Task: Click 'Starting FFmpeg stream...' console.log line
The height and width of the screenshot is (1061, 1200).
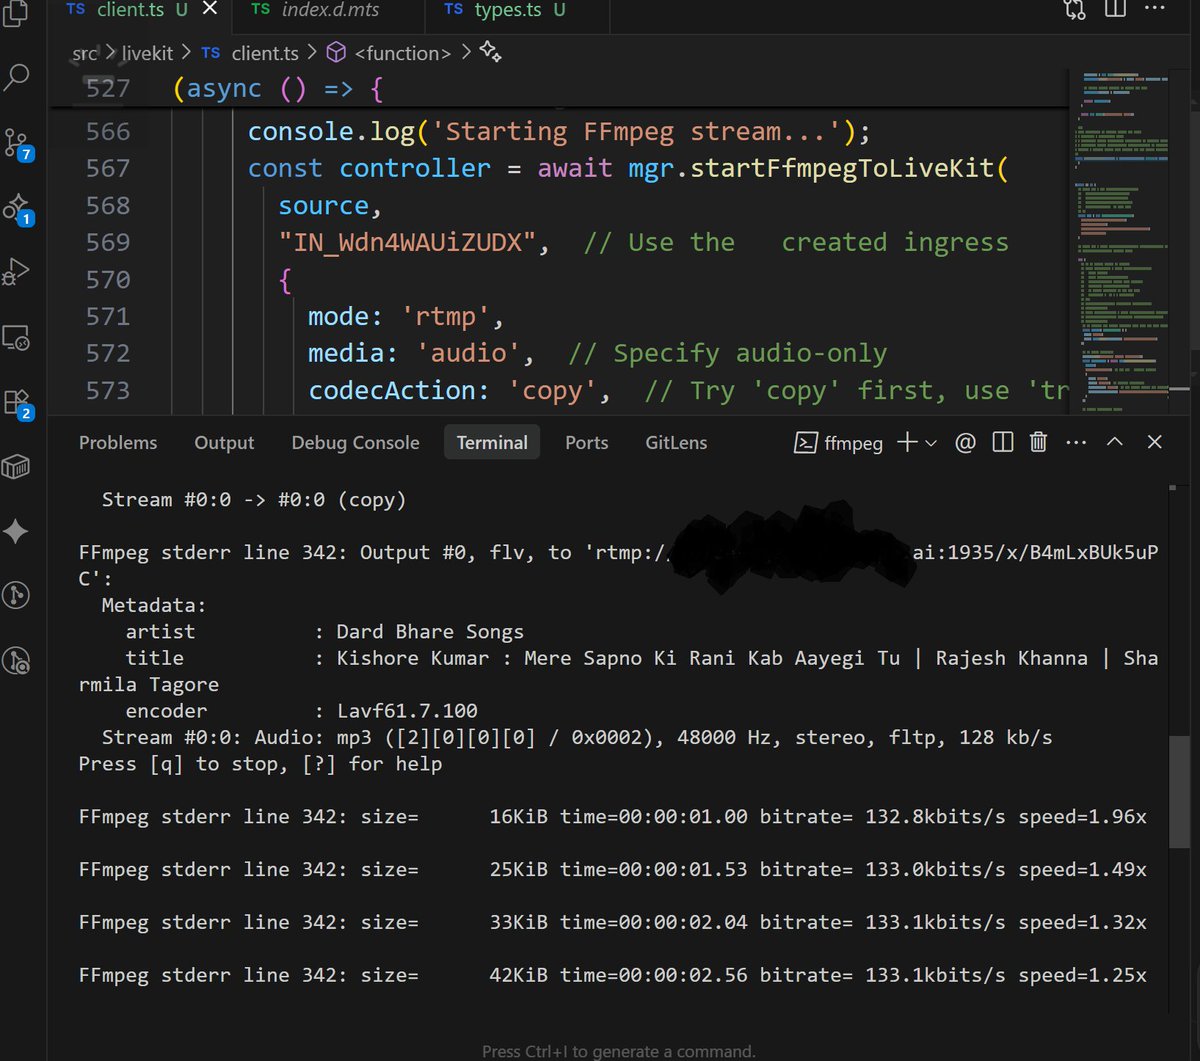Action: pyautogui.click(x=560, y=131)
